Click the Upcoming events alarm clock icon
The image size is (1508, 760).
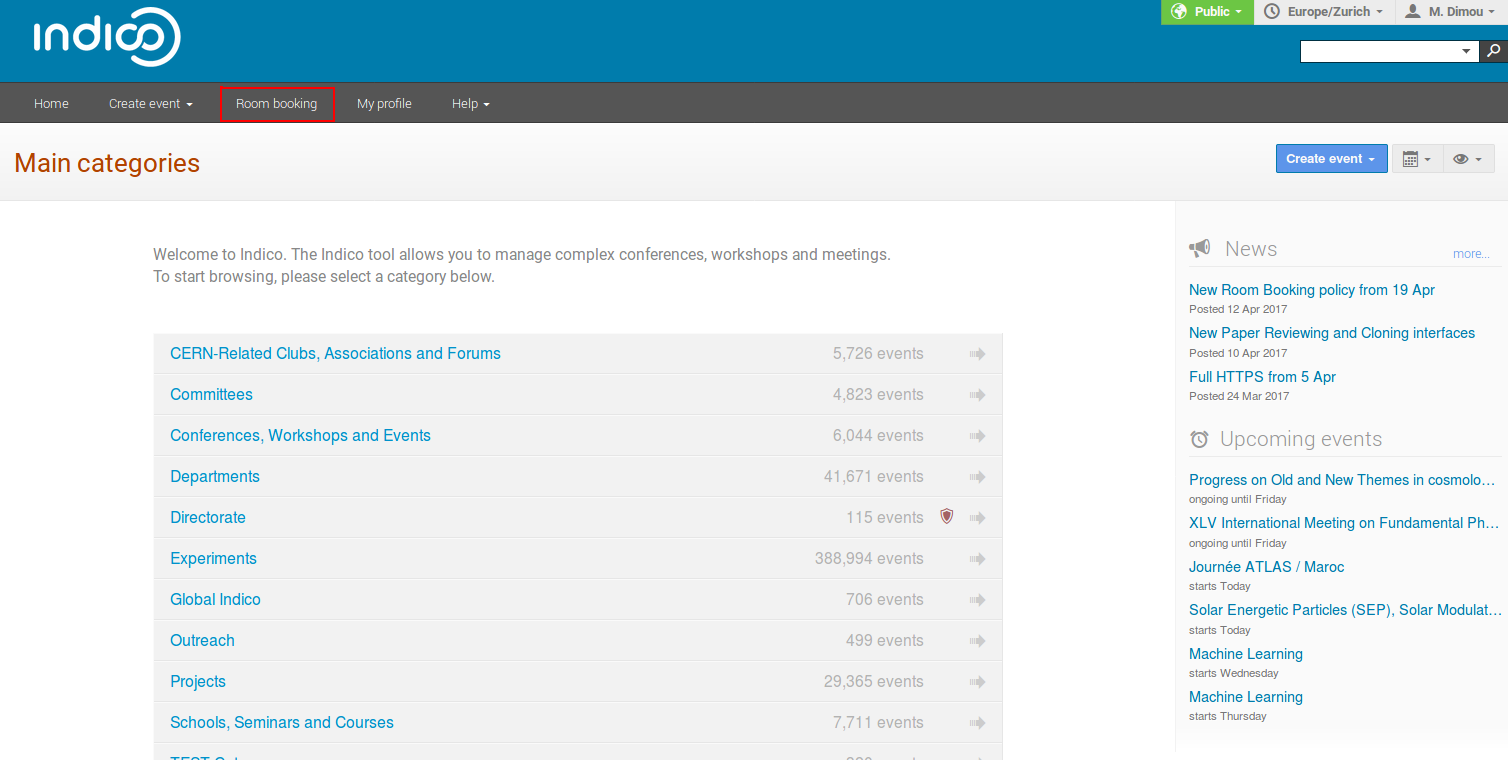(x=1199, y=439)
